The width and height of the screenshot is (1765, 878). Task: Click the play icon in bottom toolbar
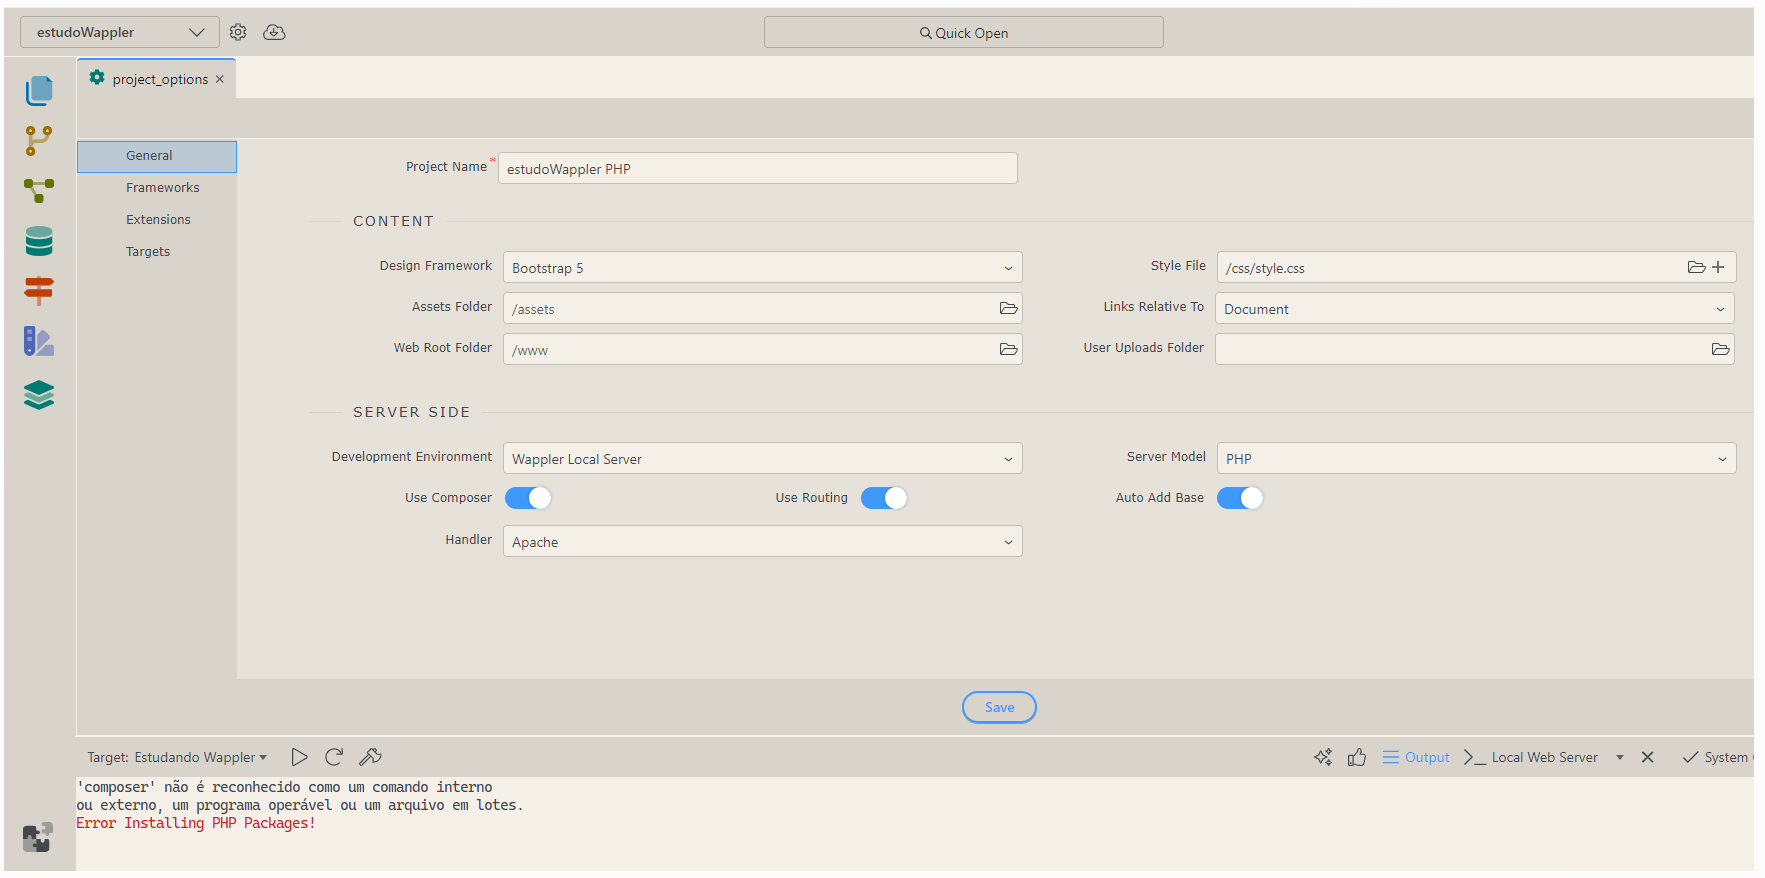[x=299, y=757]
